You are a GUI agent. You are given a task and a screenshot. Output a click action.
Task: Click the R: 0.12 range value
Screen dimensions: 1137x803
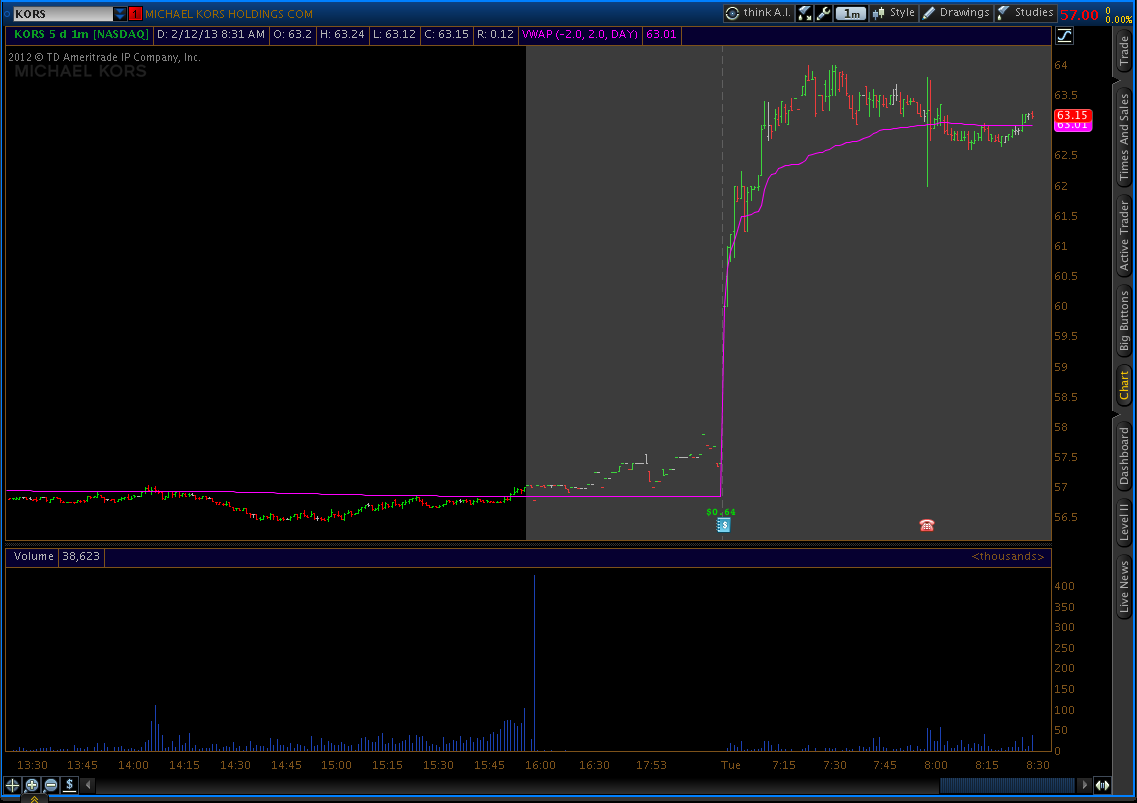495,34
